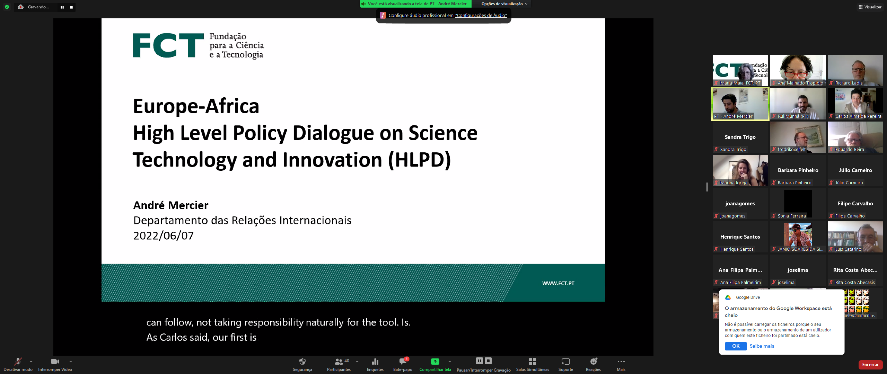This screenshot has width=887, height=374.
Task: Select the Barbara Pinheiro participant tile
Action: [x=798, y=170]
